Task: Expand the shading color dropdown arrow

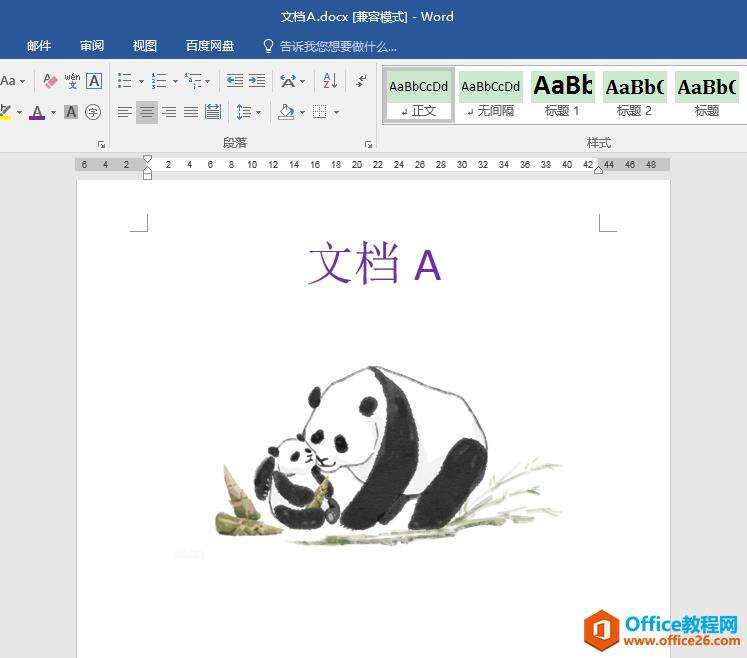Action: point(303,113)
